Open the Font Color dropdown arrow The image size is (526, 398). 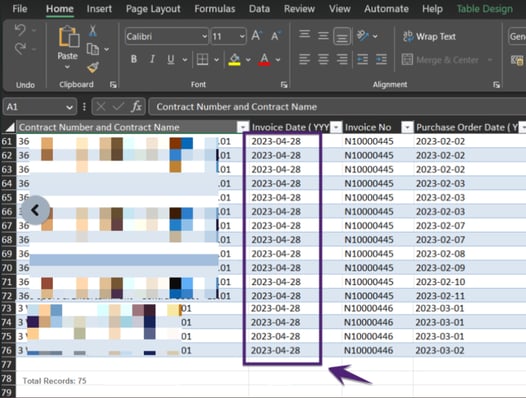278,60
